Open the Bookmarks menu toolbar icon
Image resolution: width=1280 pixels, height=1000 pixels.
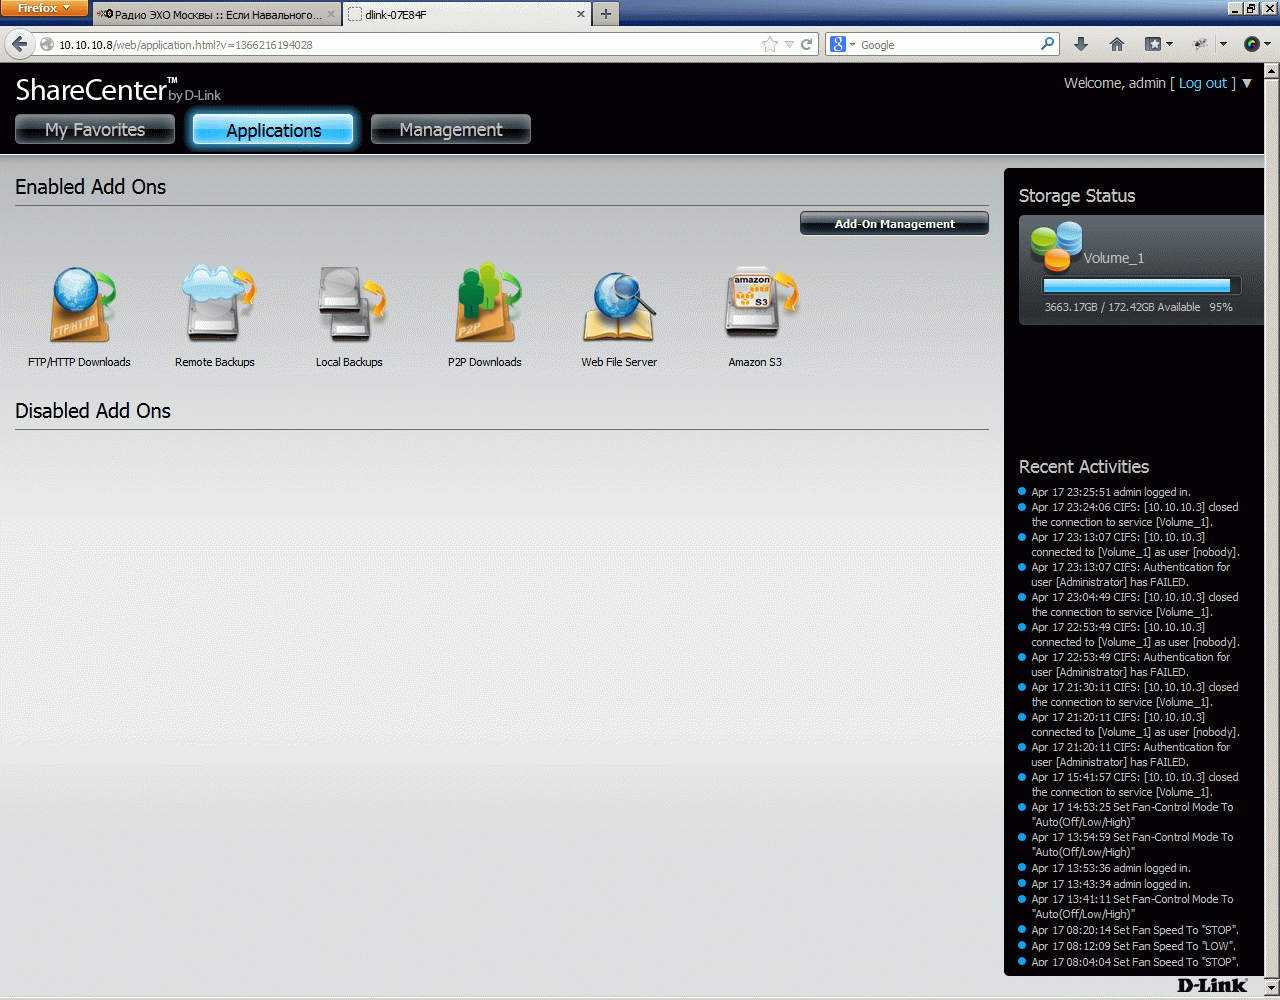point(1153,44)
